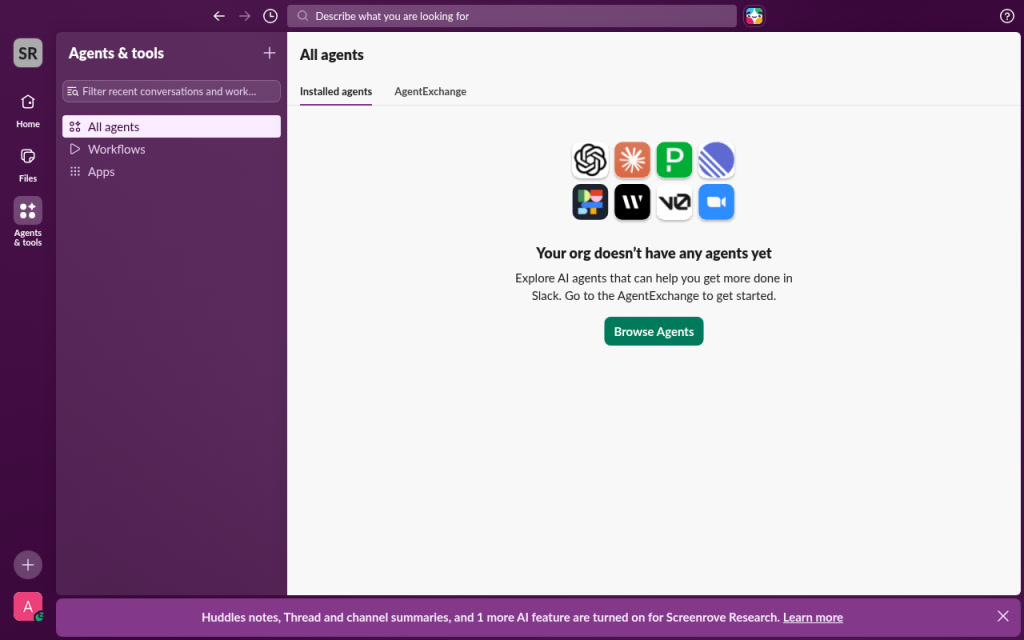Open Apps in the list

(x=172, y=172)
